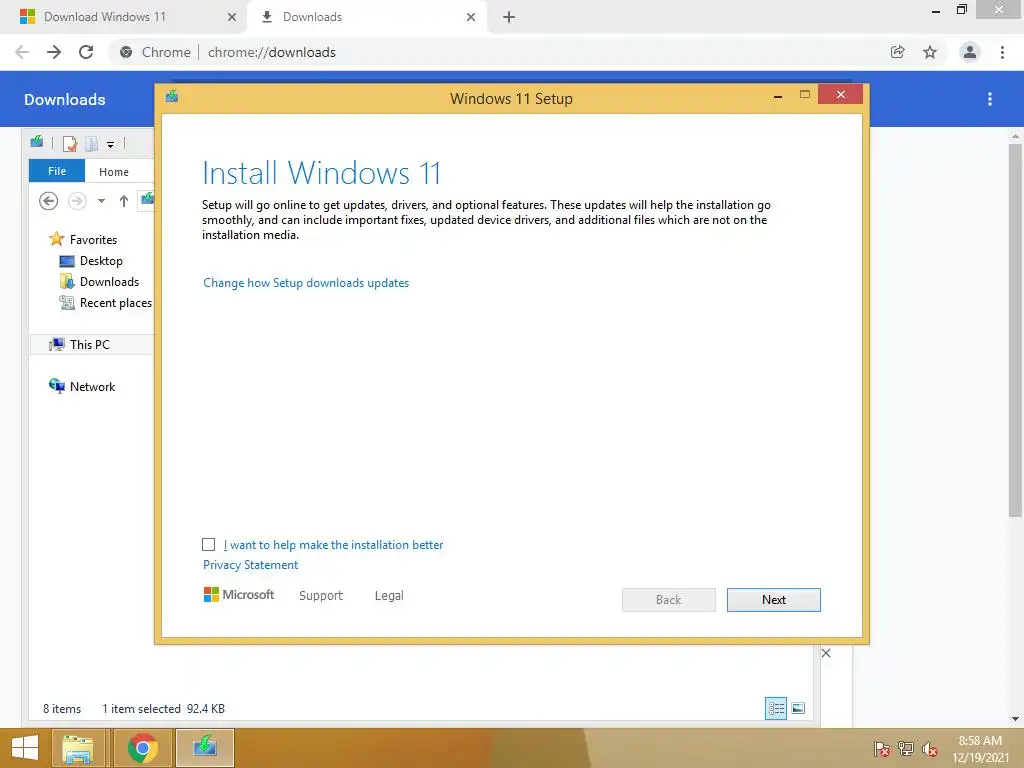Viewport: 1024px width, 768px height.
Task: Click the network tray icon
Action: pos(906,749)
